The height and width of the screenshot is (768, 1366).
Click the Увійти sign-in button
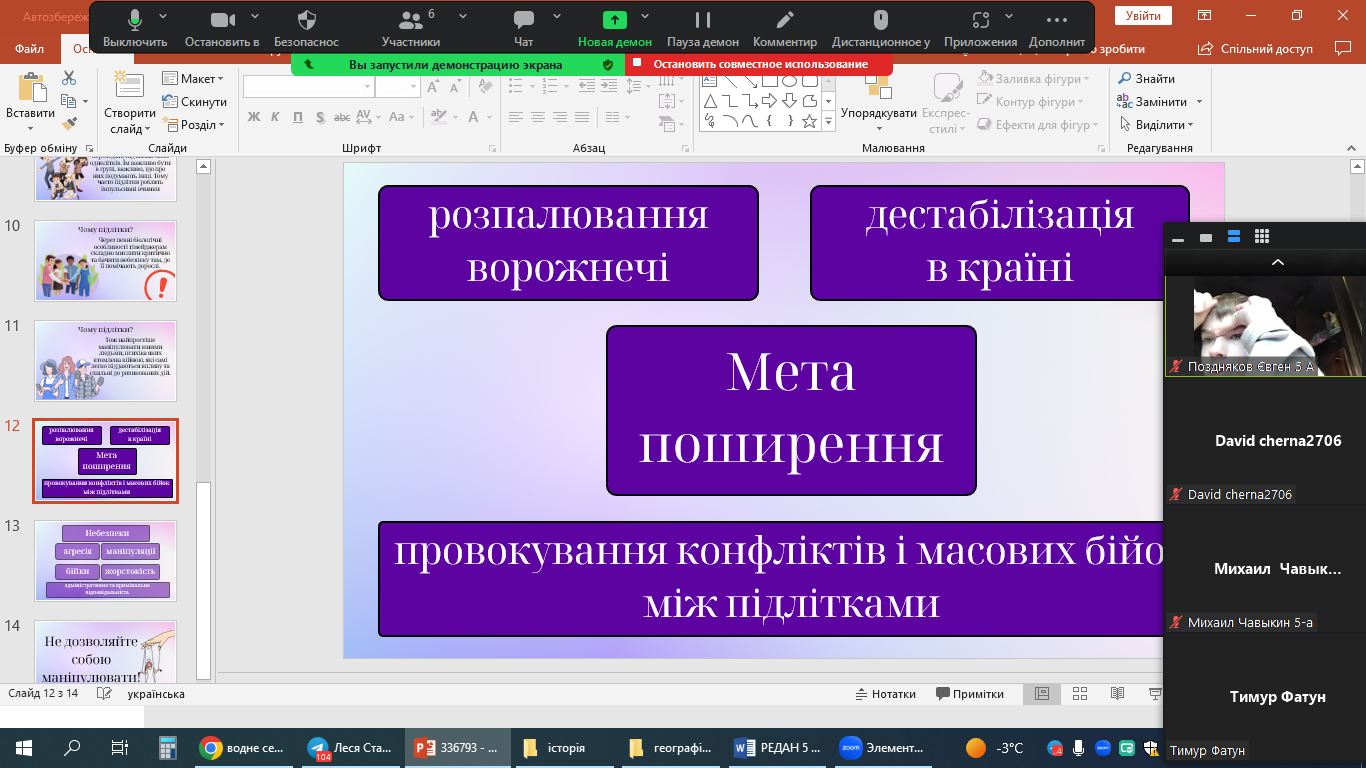tap(1143, 16)
